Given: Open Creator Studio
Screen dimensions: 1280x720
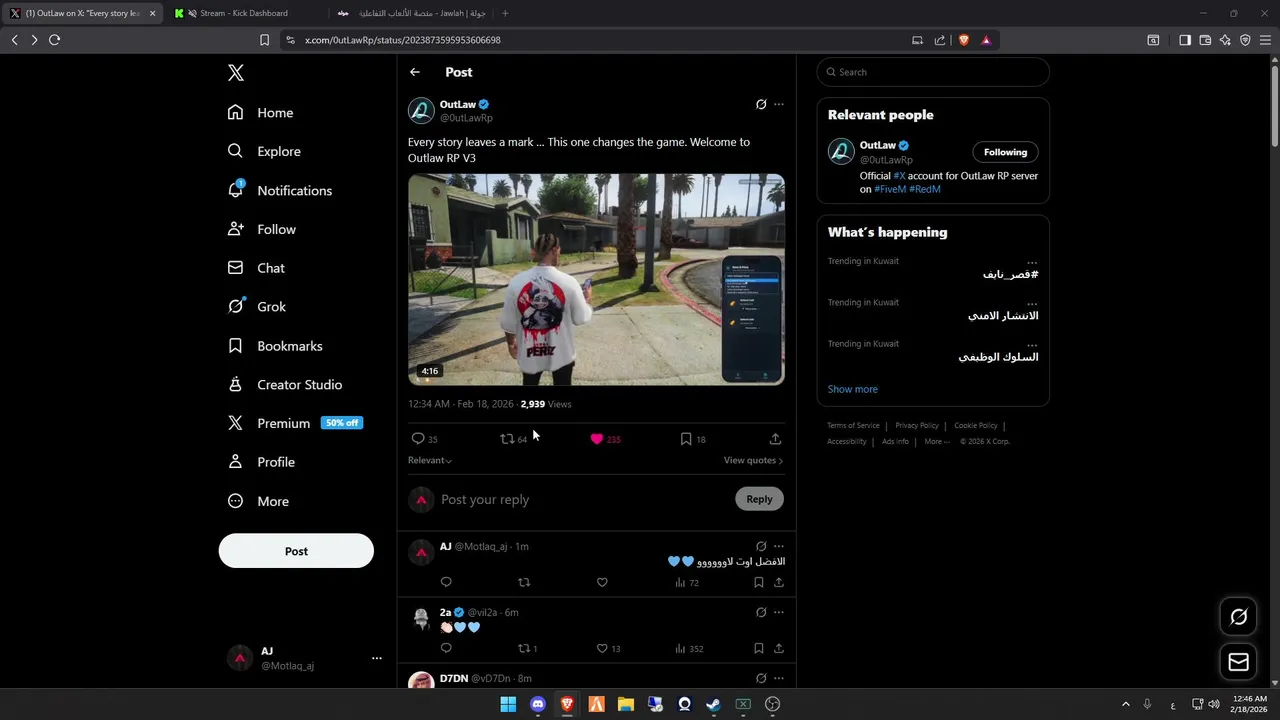Looking at the screenshot, I should click(x=285, y=385).
